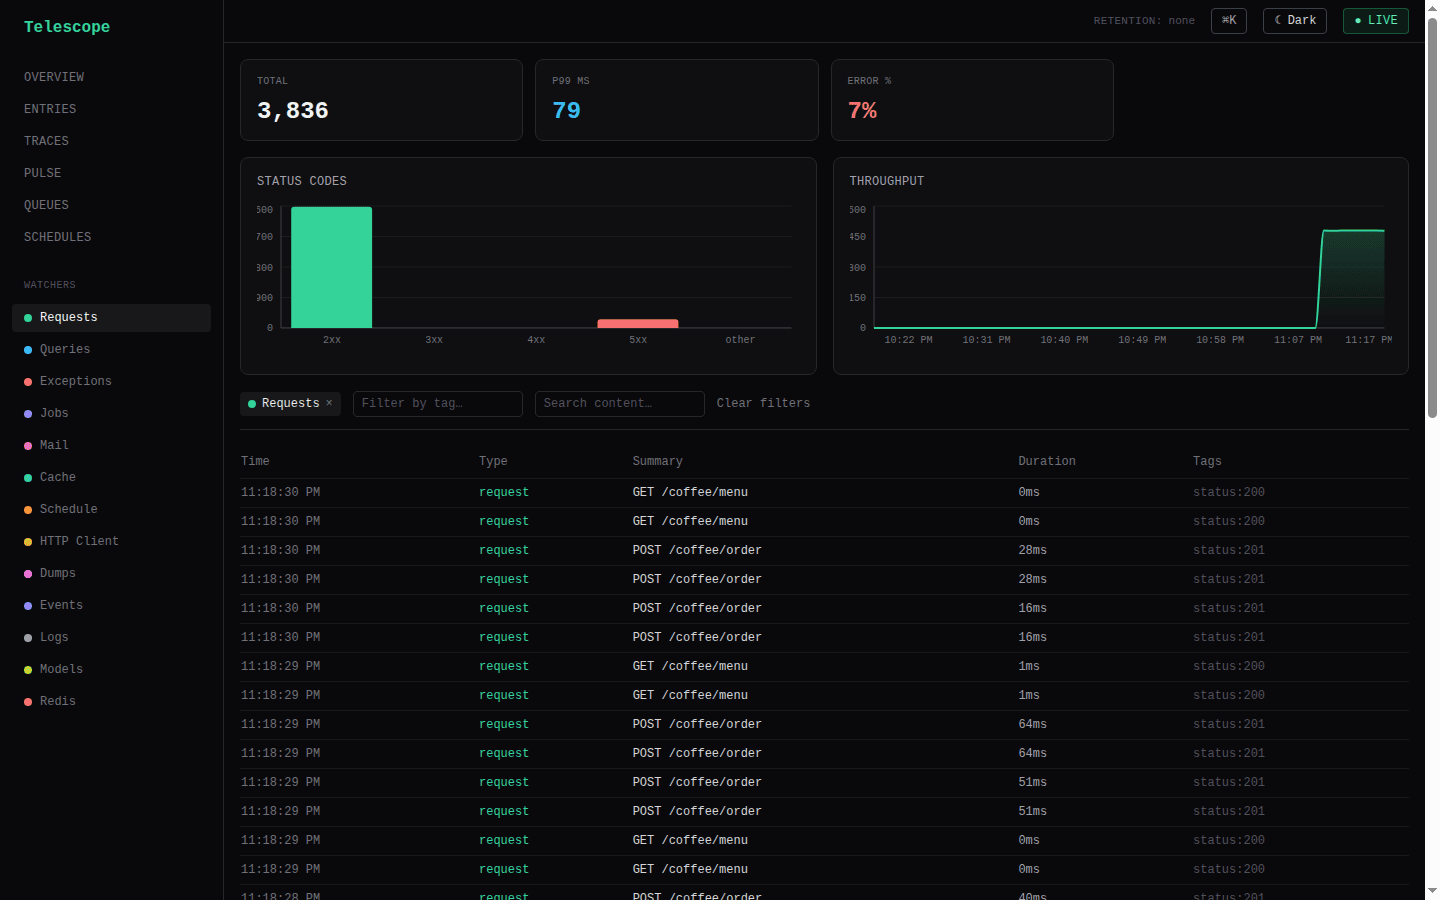Click the green 2xx status bar
The width and height of the screenshot is (1440, 900).
331,267
